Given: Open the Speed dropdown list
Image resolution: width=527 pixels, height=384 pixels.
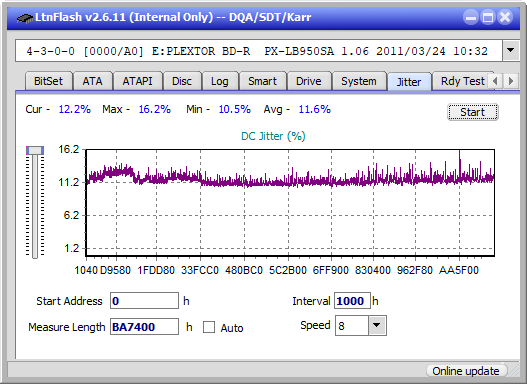Looking at the screenshot, I should click(377, 325).
